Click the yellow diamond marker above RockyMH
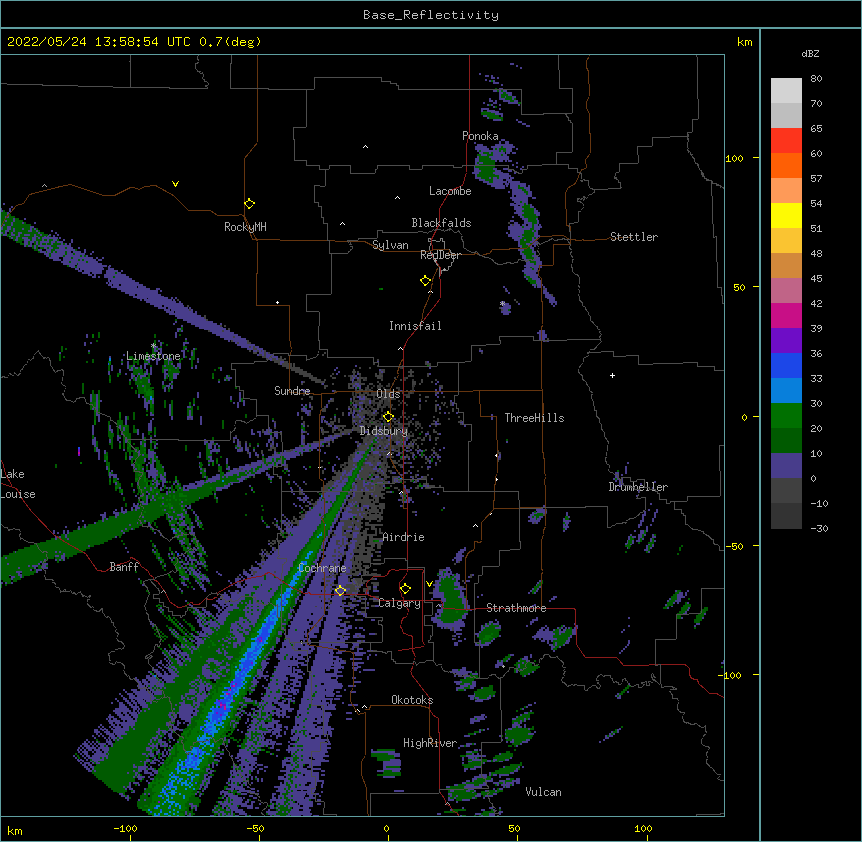Viewport: 862px width, 842px height. [x=250, y=204]
